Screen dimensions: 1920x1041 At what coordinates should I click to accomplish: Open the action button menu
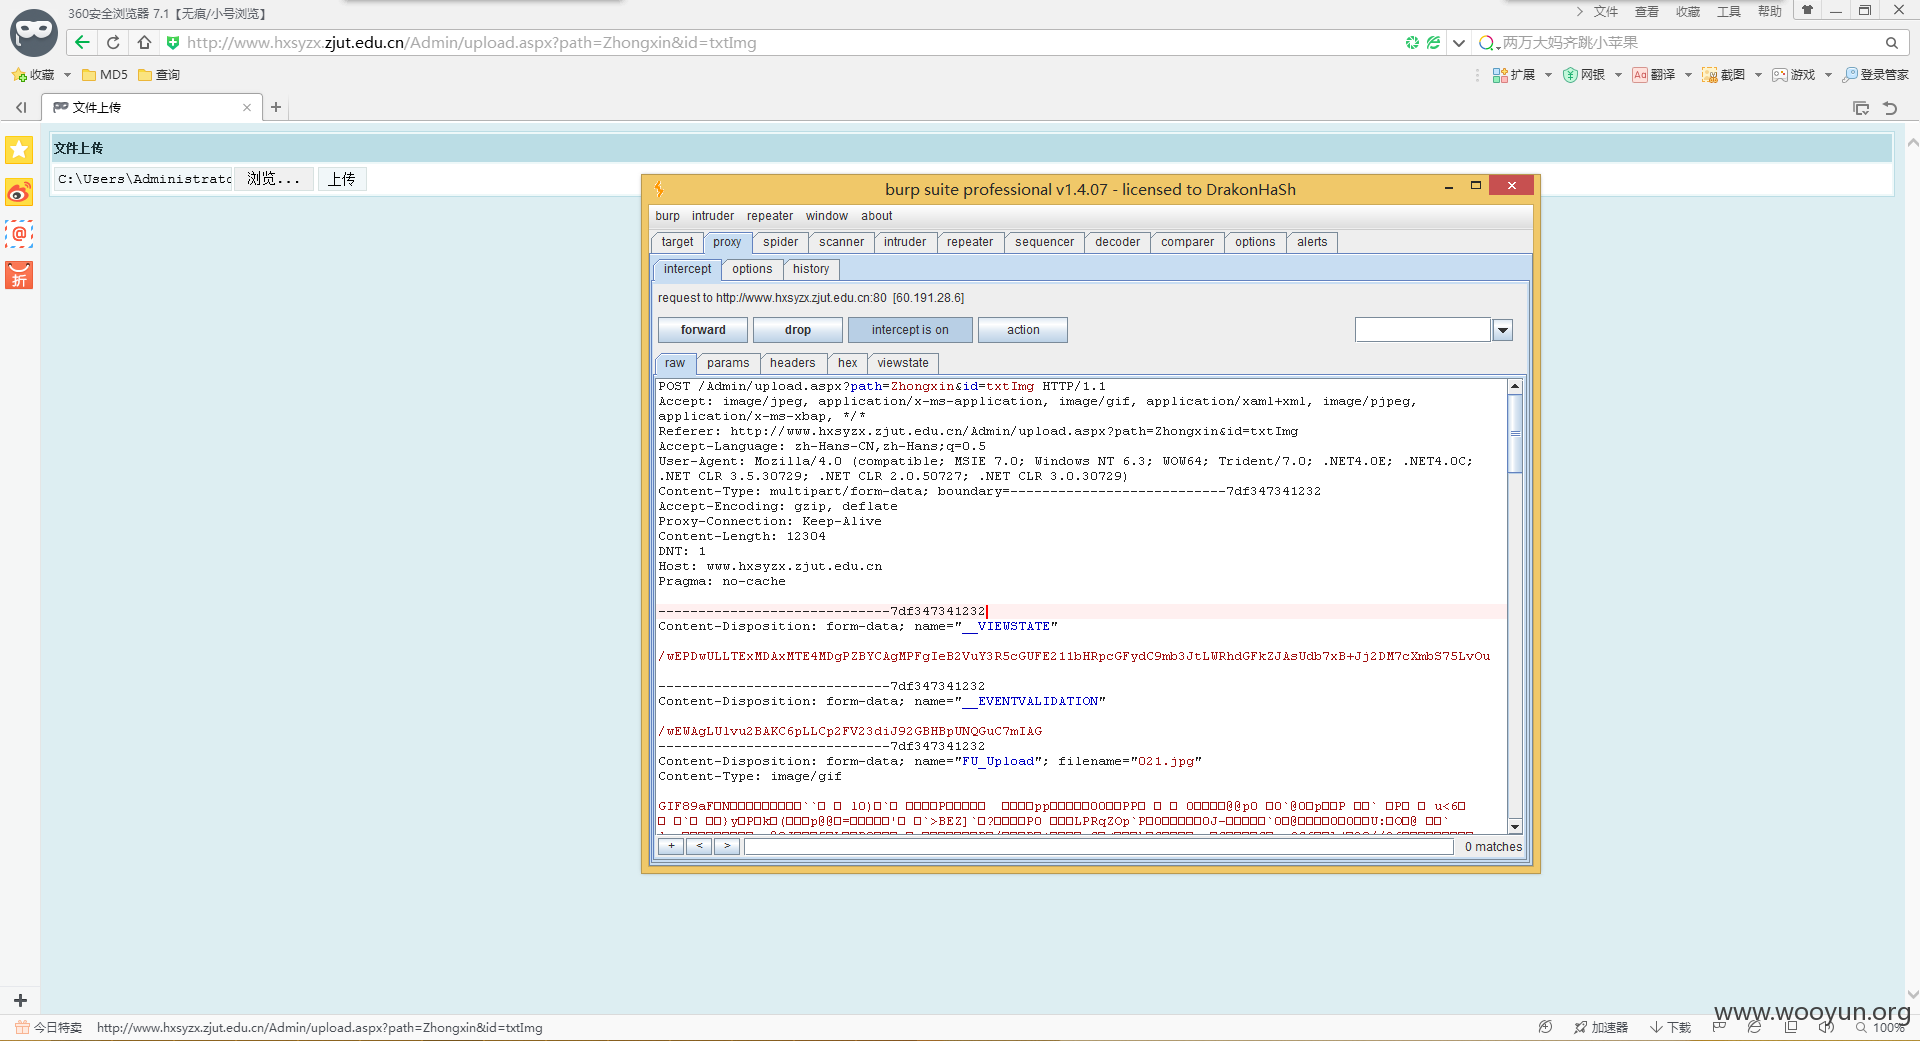tap(1023, 330)
